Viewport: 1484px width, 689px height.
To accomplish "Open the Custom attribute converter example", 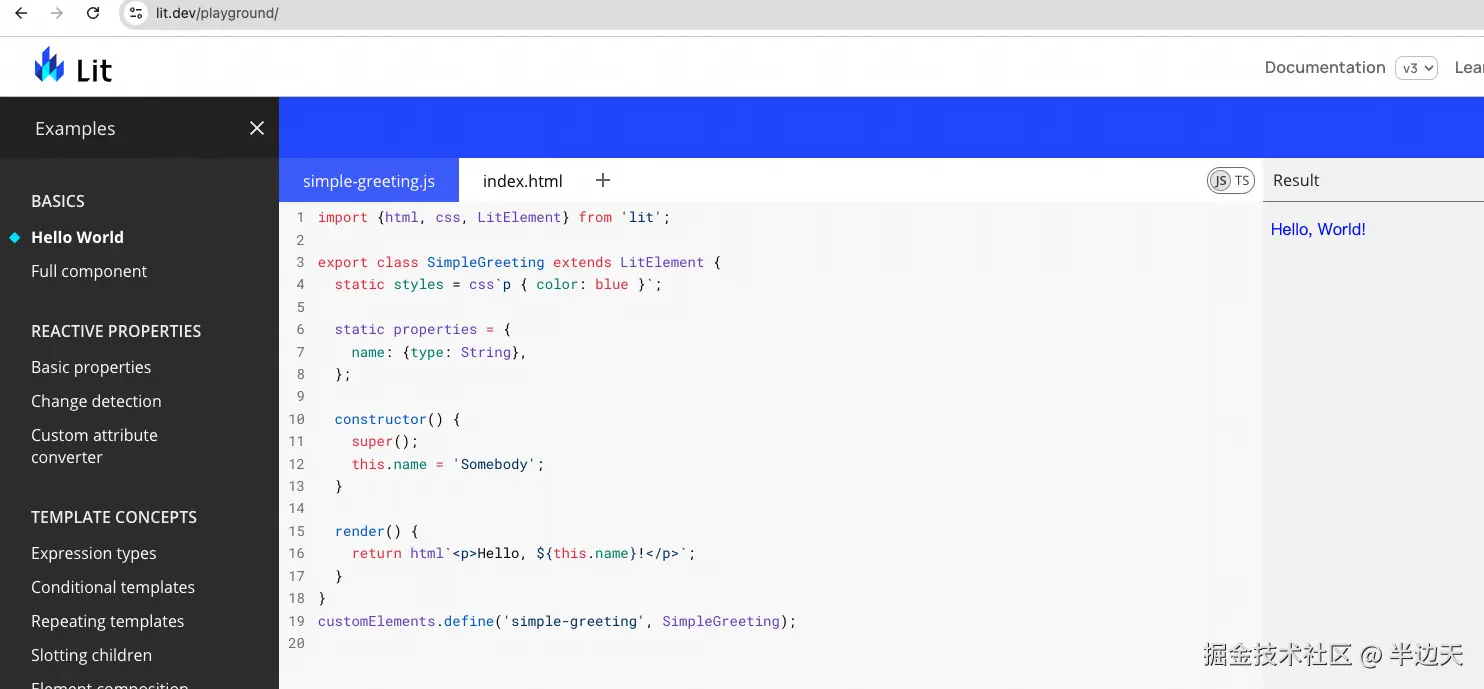I will click(94, 446).
